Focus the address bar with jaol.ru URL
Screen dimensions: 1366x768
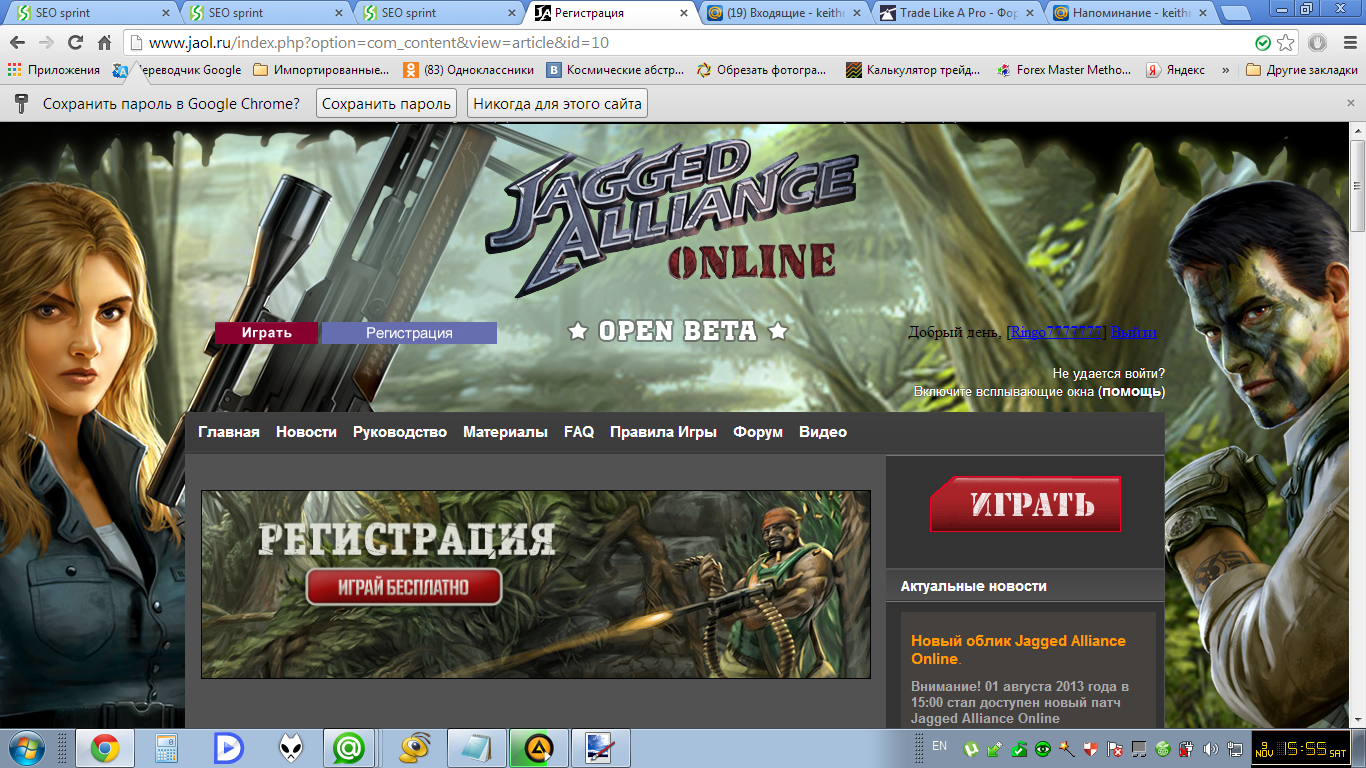[690, 43]
